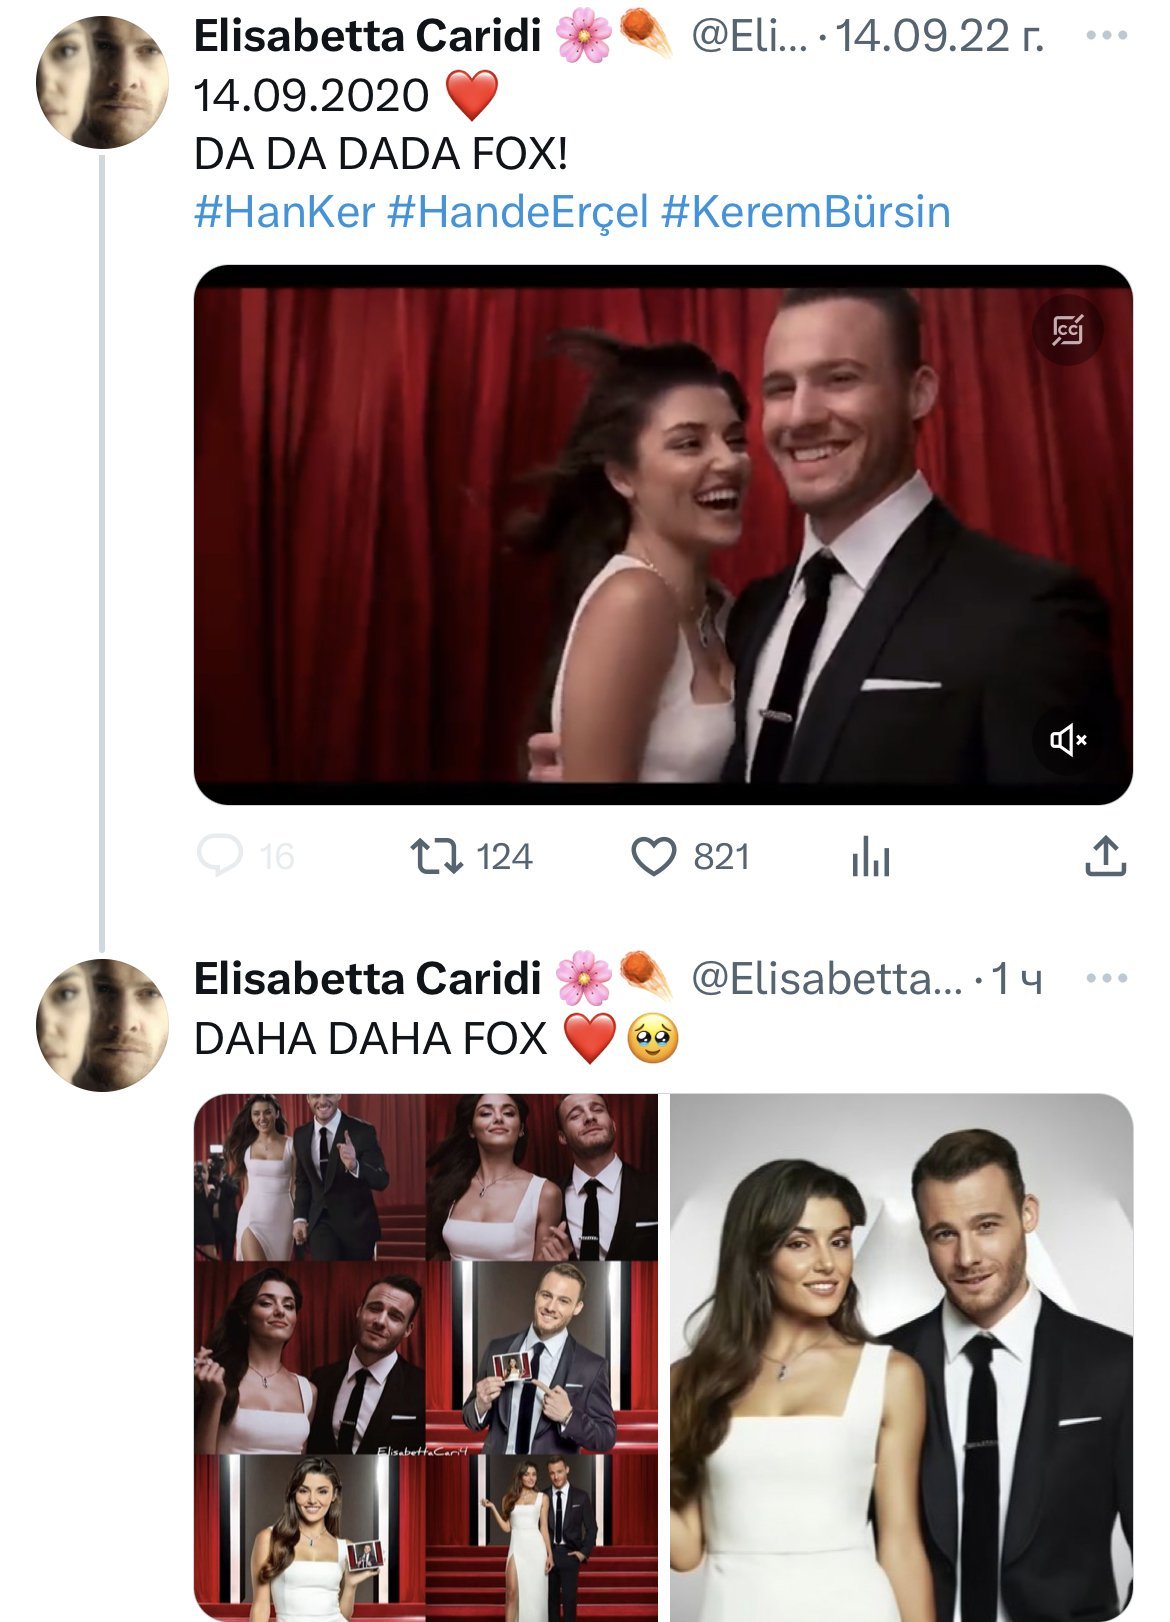Toggle video sound with mute icon

tap(1067, 740)
